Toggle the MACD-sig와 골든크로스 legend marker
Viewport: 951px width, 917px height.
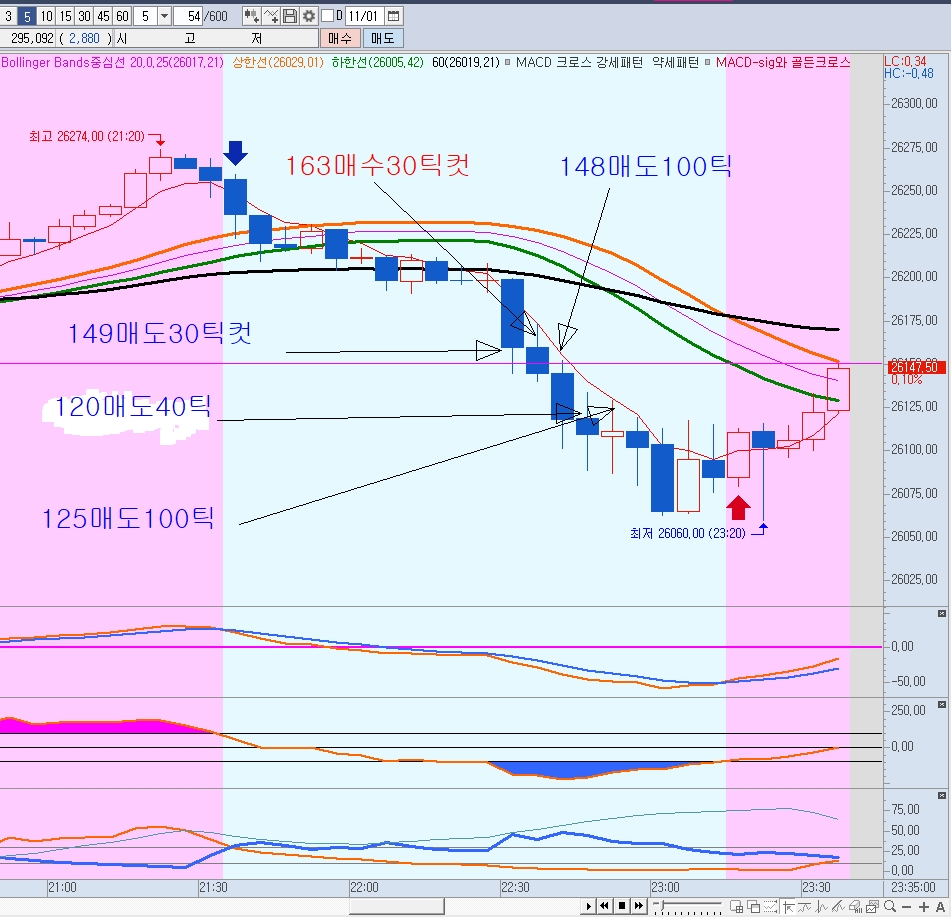pos(710,62)
